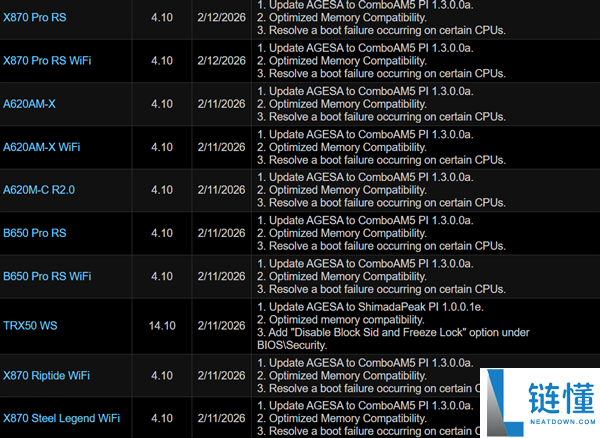This screenshot has height=438, width=600.
Task: Open the A620AM-X WiFi link
Action: click(42, 147)
